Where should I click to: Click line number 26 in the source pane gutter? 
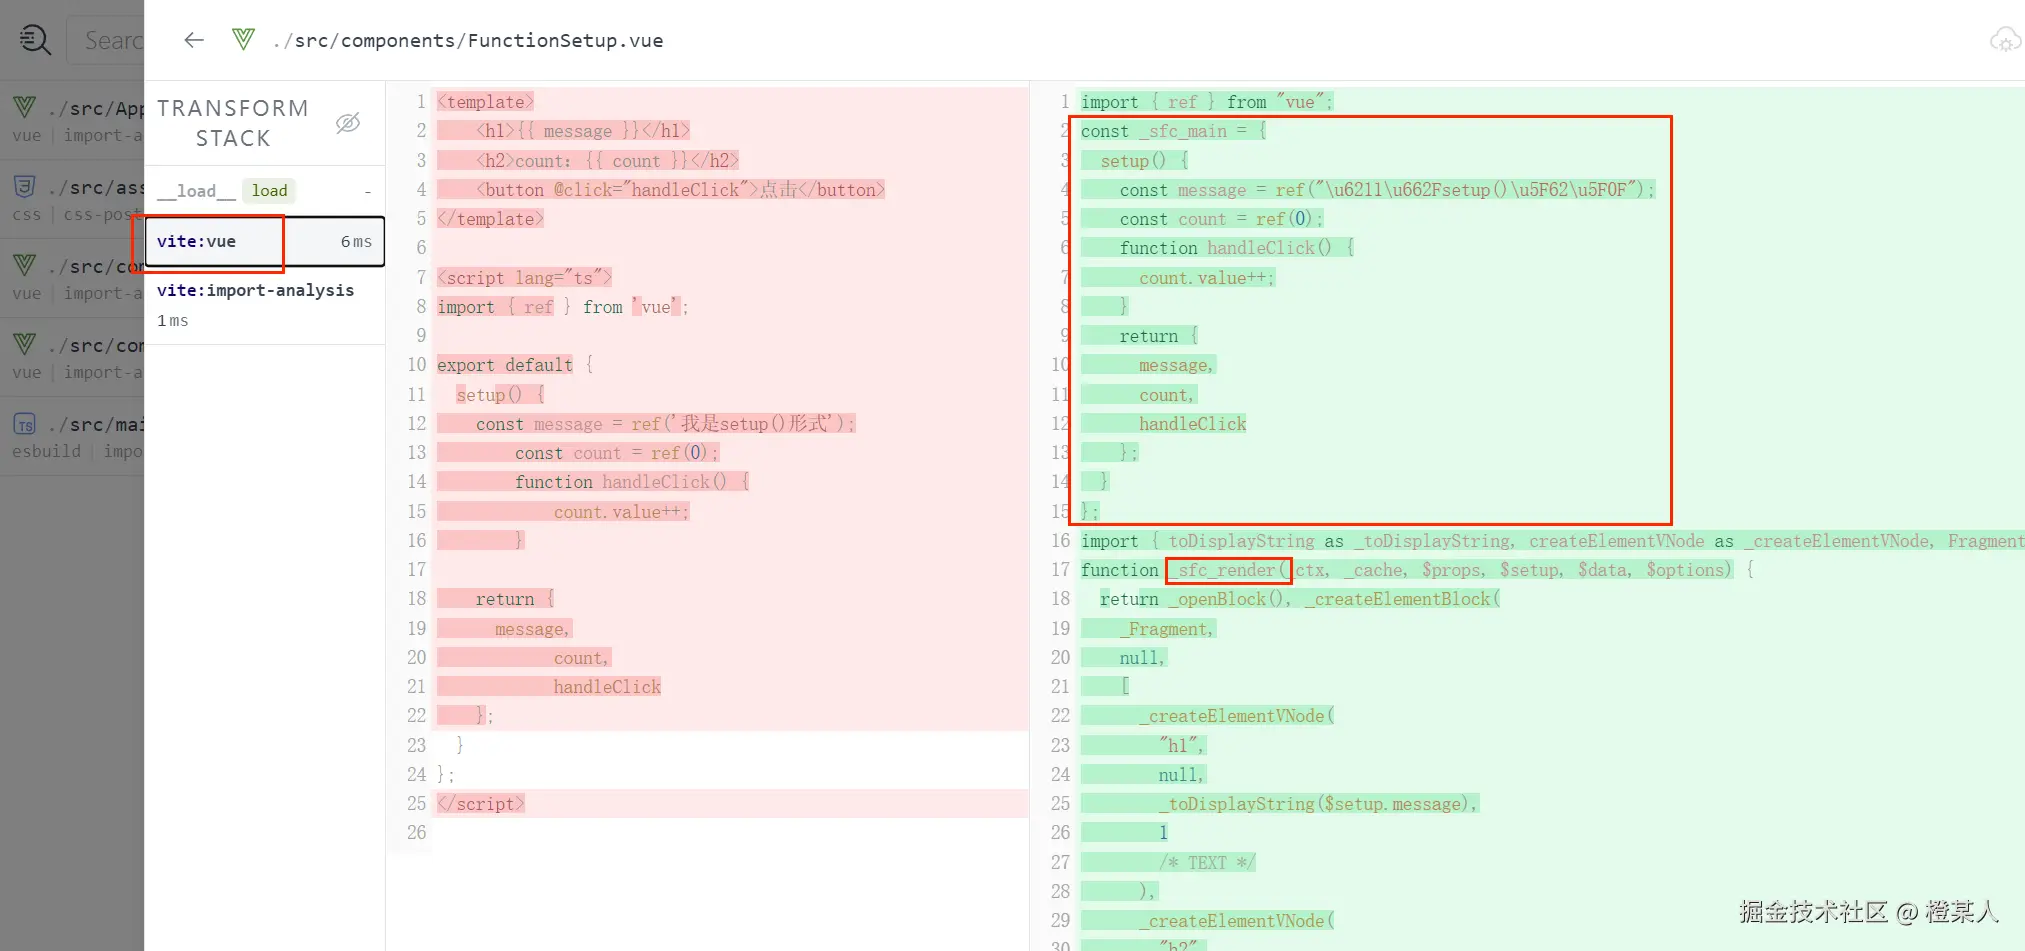tap(416, 833)
